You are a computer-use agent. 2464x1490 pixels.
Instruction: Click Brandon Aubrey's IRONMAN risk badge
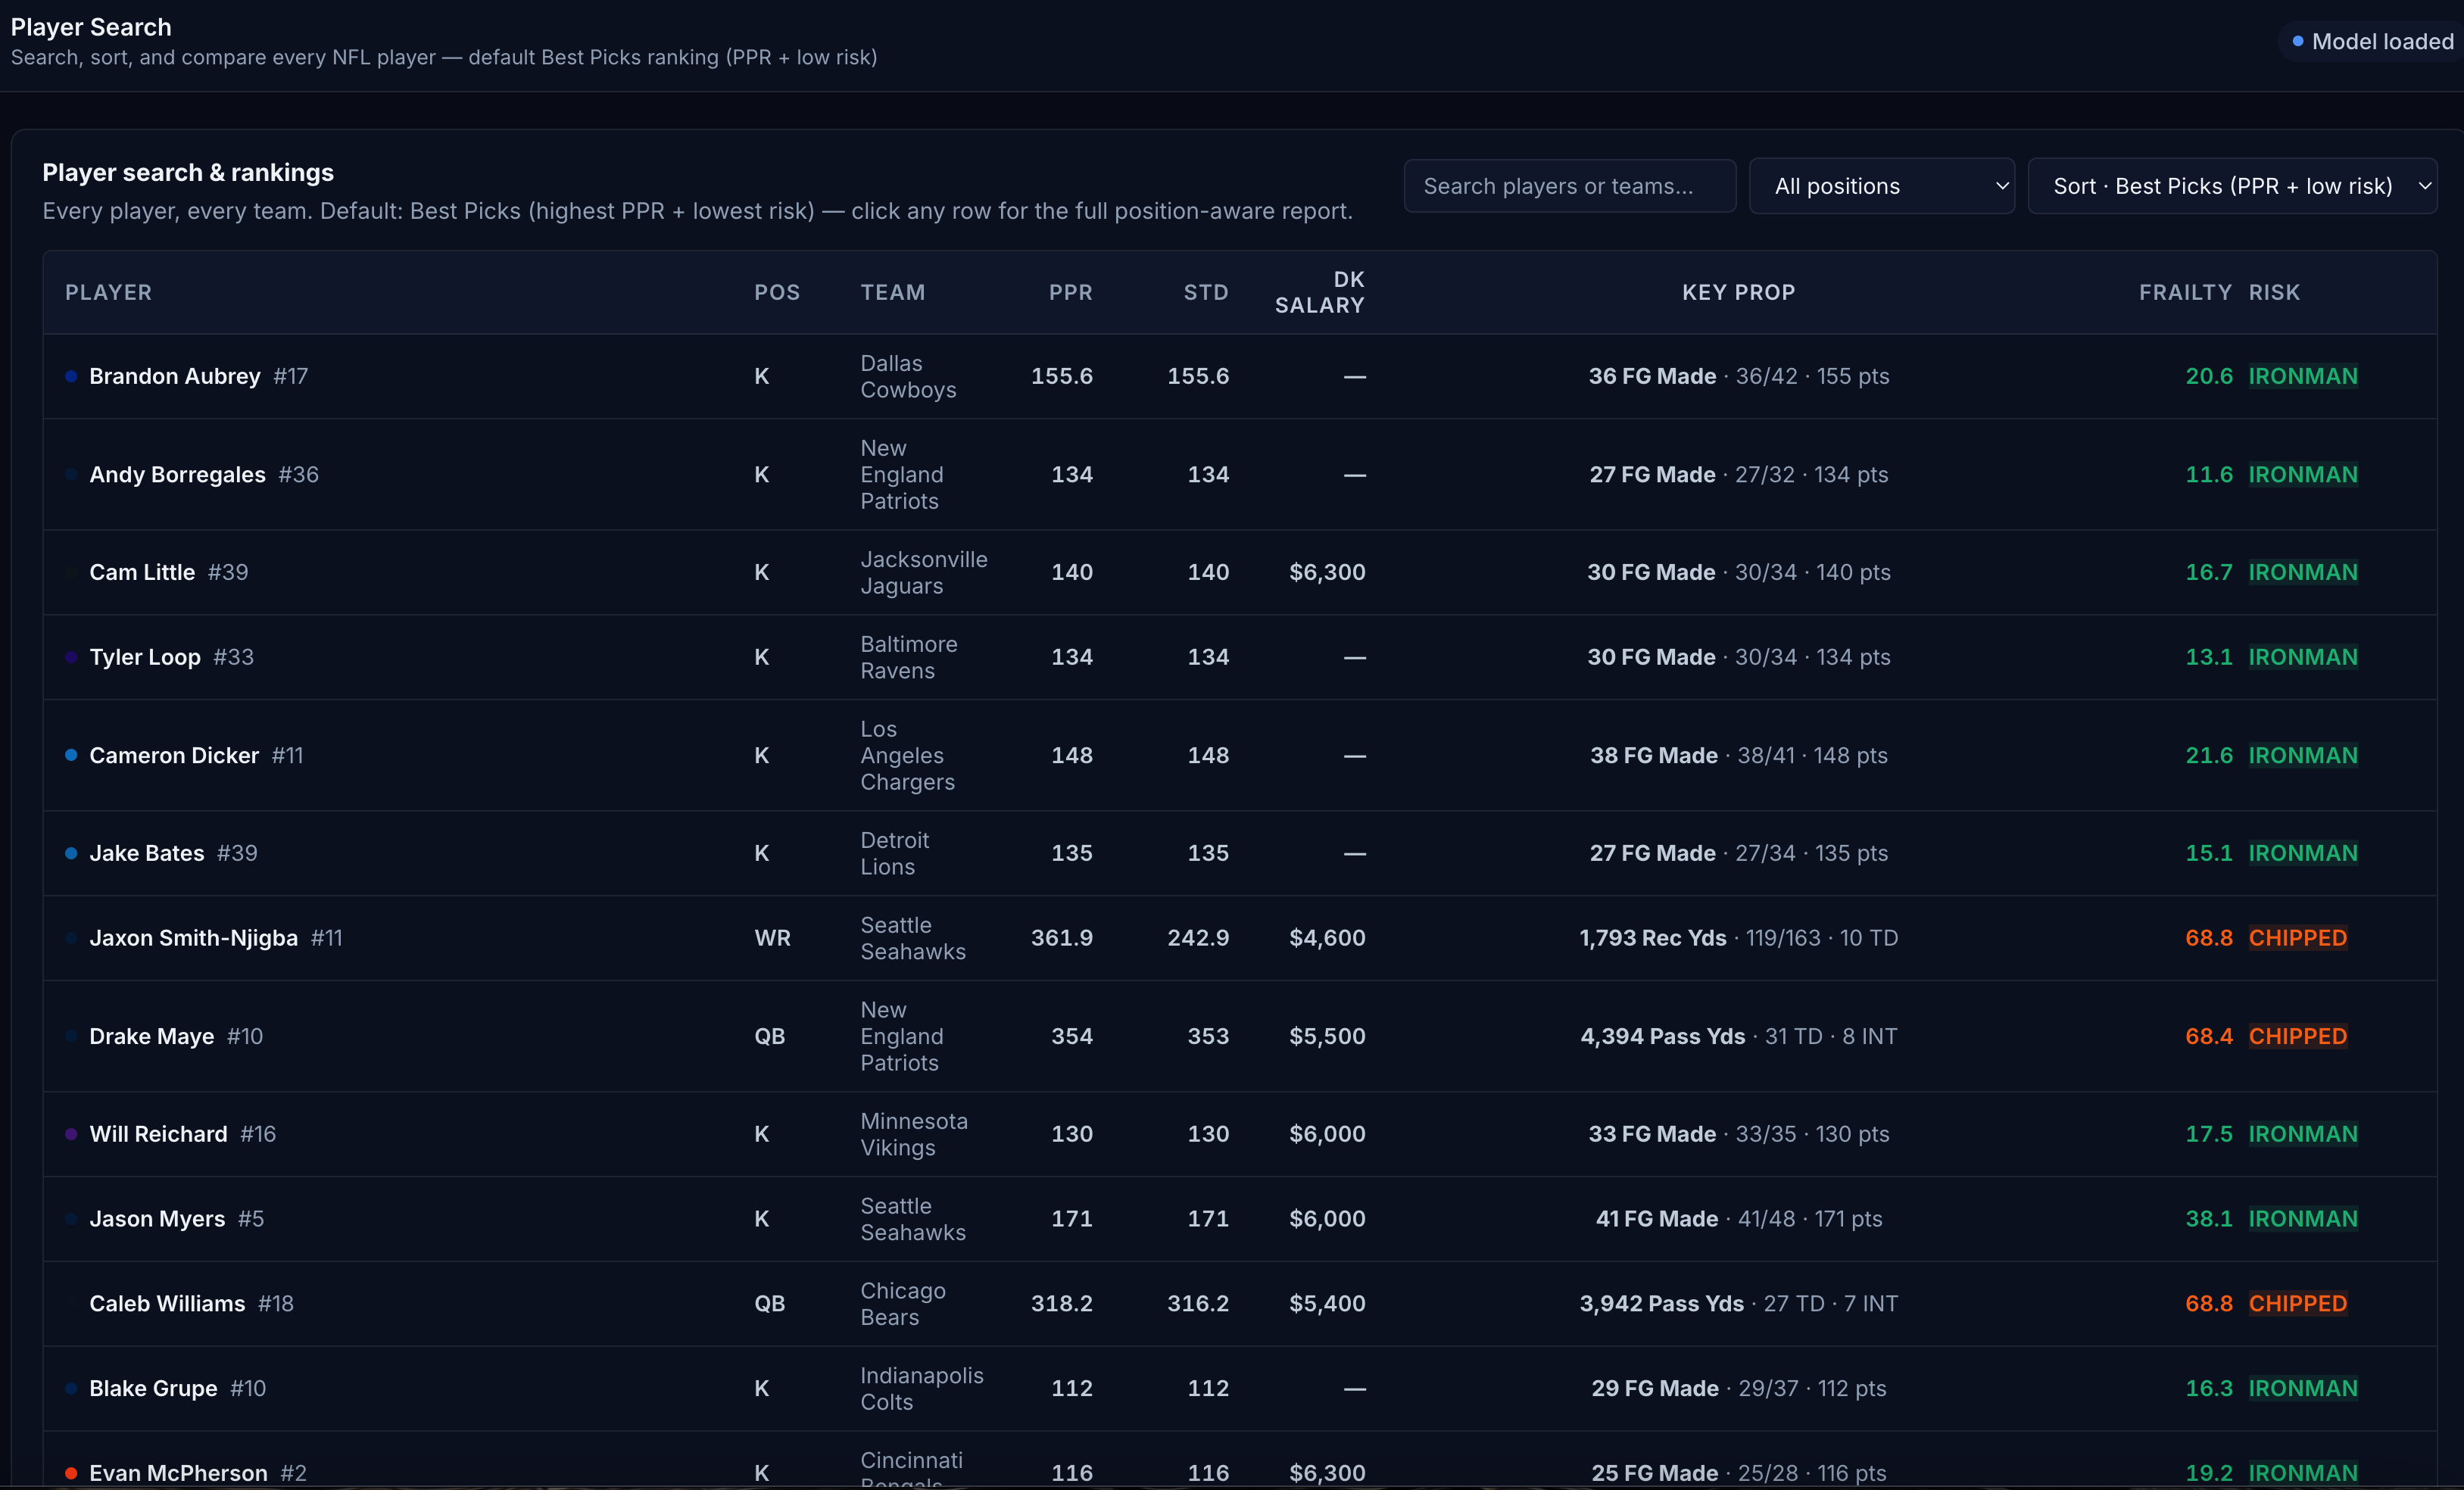[2303, 376]
